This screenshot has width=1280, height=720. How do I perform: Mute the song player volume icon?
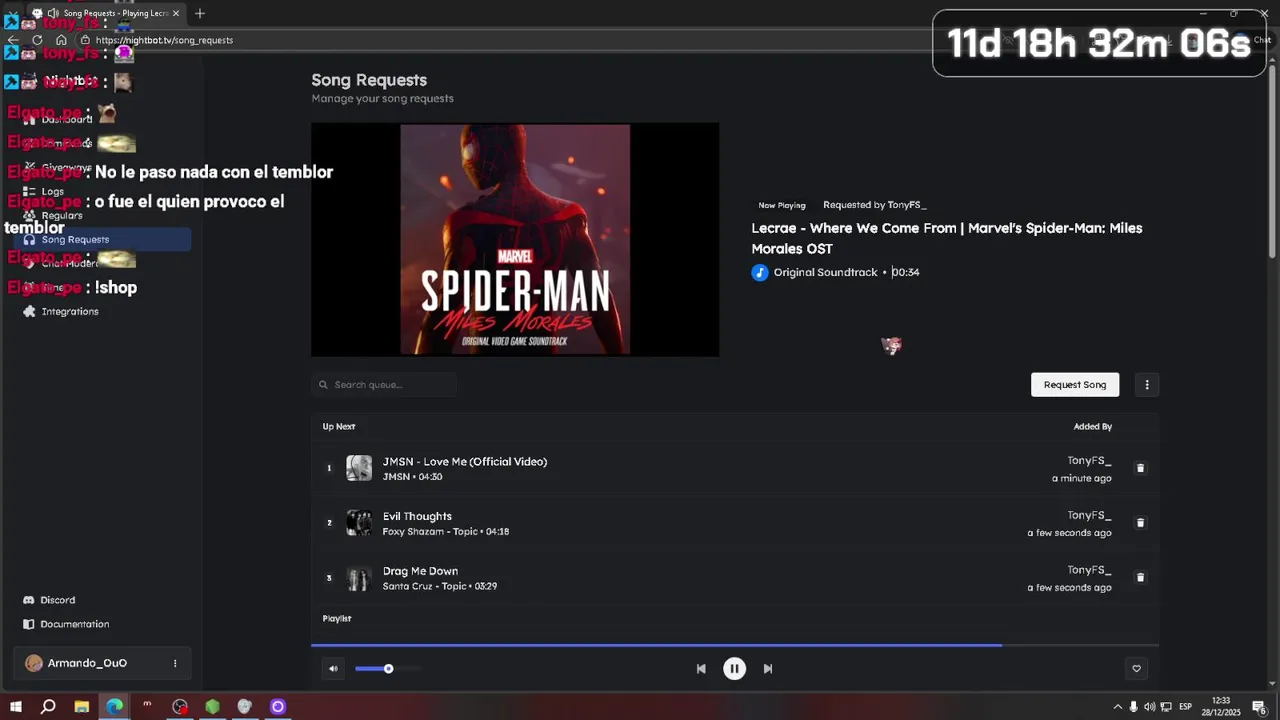[333, 669]
